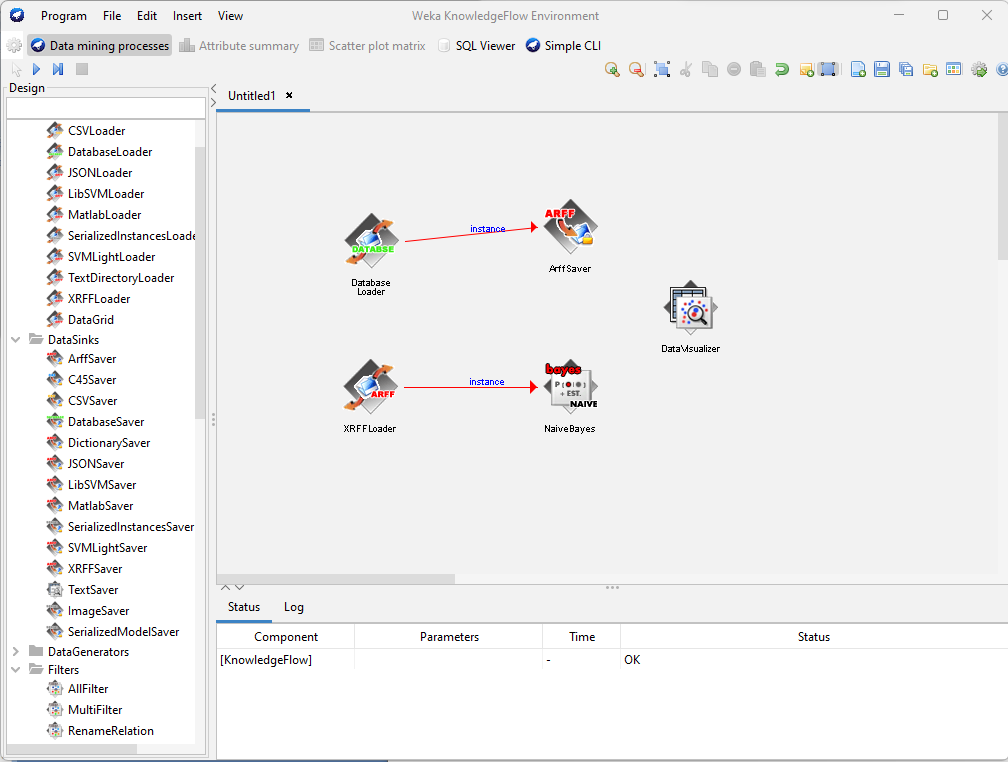Viewport: 1008px width, 762px height.
Task: Collapse the Filters folder
Action: 16,669
